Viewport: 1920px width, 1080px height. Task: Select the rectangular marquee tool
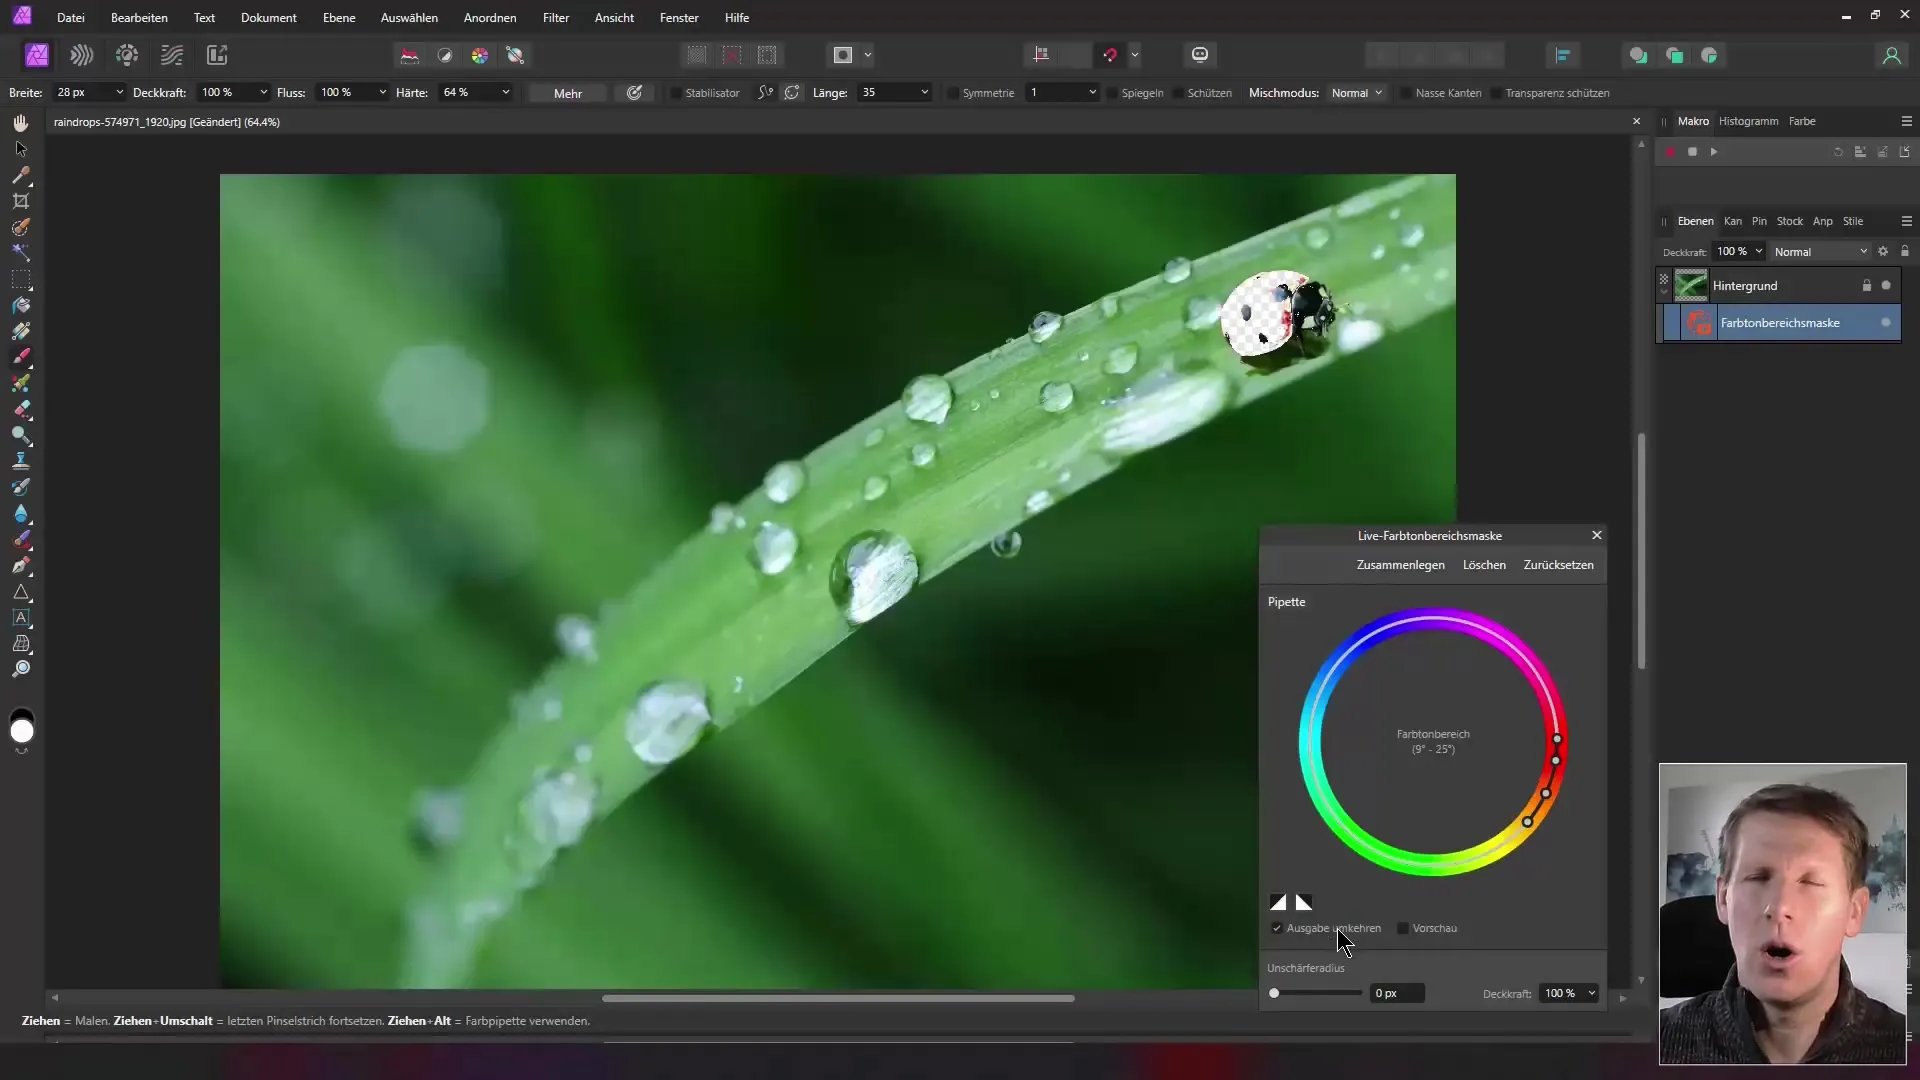pos(21,279)
